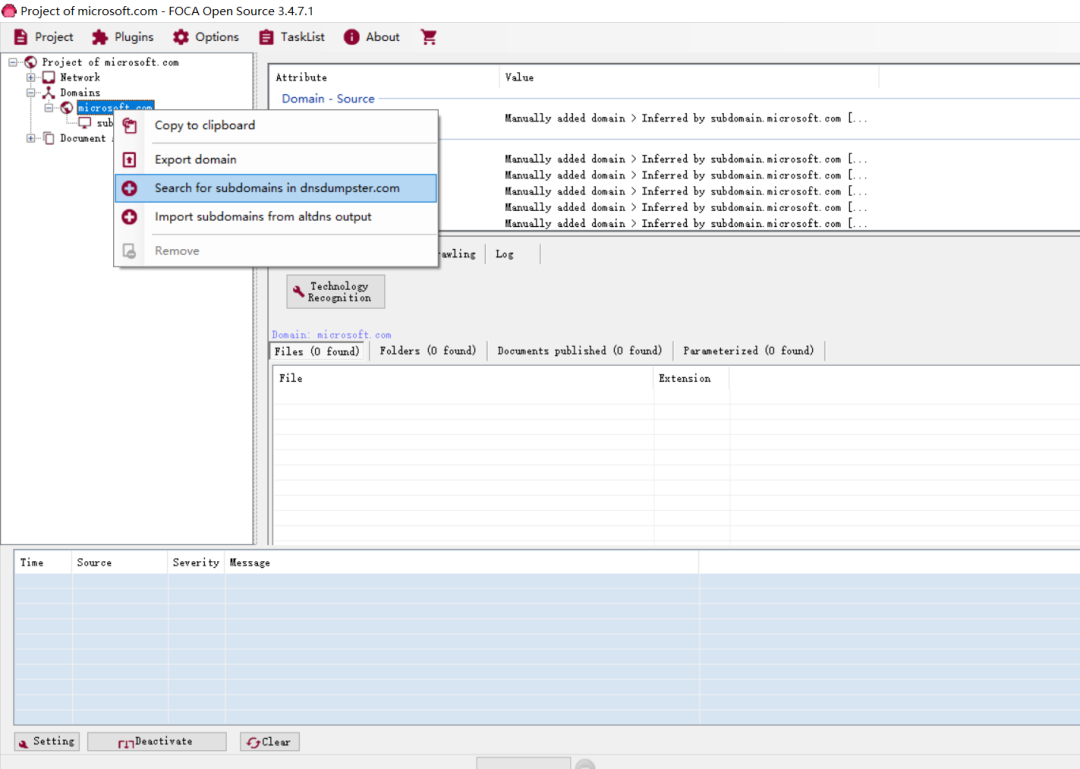Sort log by Message column
This screenshot has width=1080, height=769.
coord(461,563)
